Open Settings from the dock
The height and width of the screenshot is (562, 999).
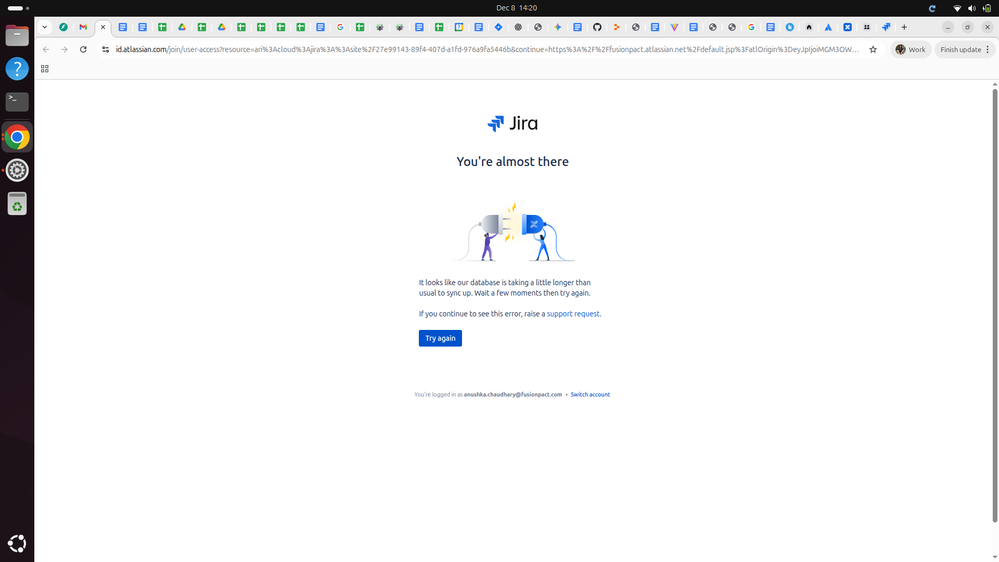coord(17,170)
